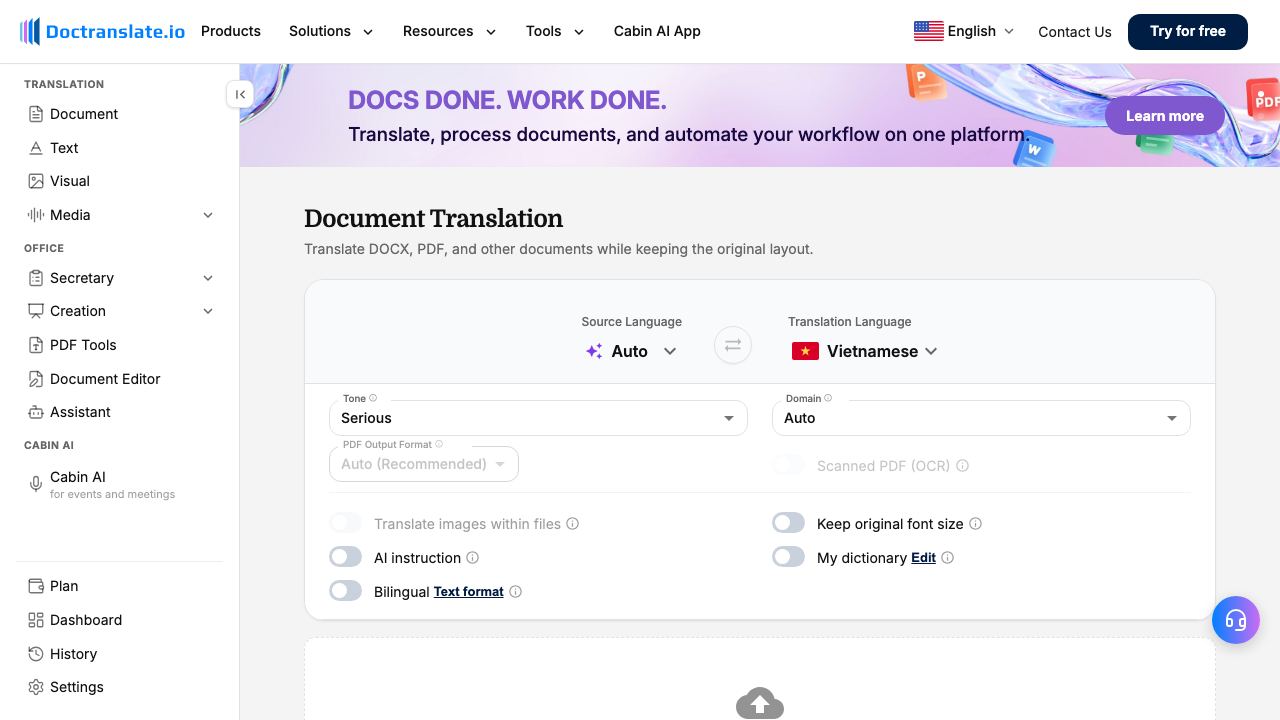
Task: Click the US flag language icon
Action: (x=929, y=31)
